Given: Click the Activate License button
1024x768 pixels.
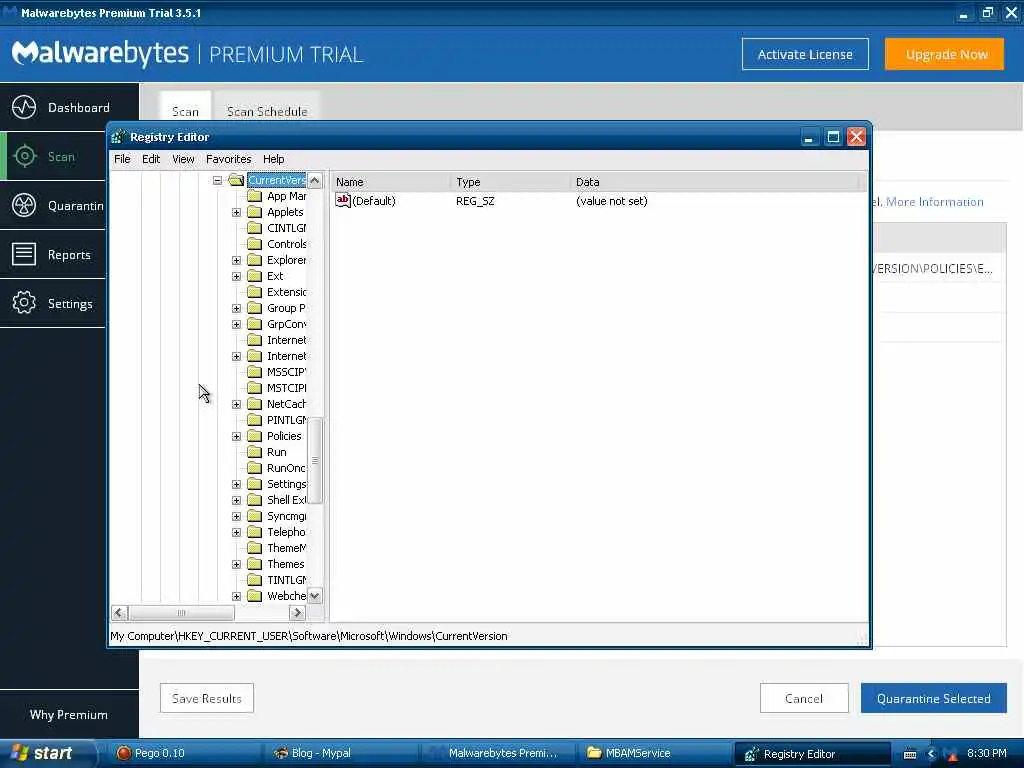Looking at the screenshot, I should 805,54.
